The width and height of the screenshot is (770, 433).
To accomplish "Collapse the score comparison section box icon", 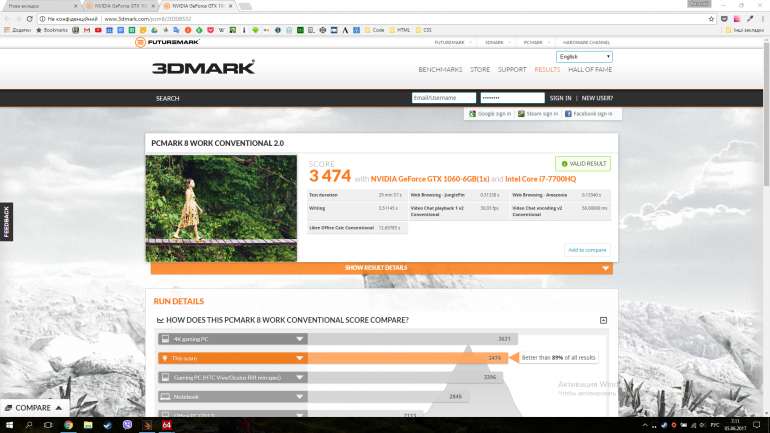I will point(604,320).
